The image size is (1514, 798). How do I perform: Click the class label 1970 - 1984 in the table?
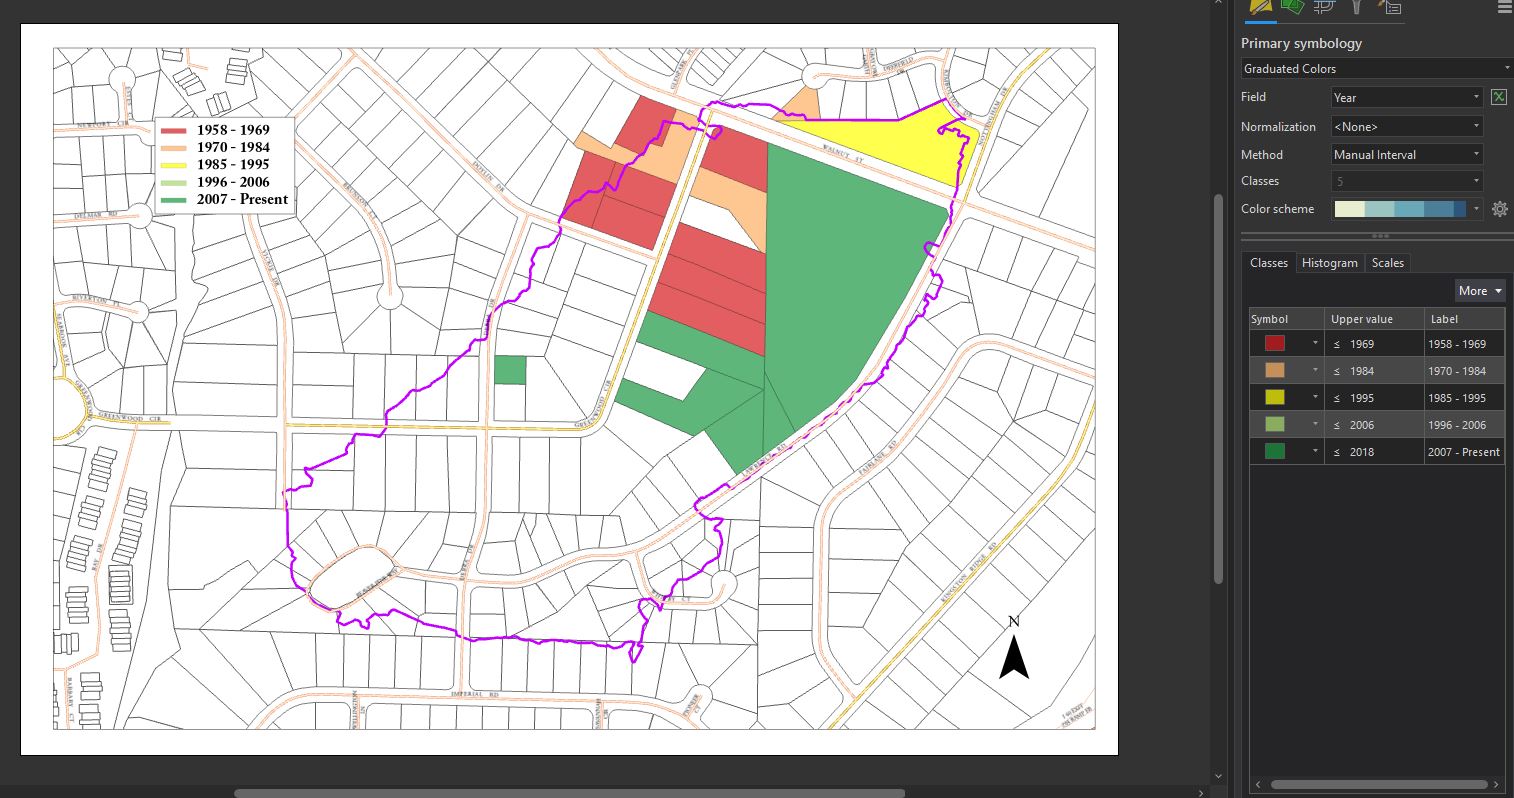pos(1464,371)
